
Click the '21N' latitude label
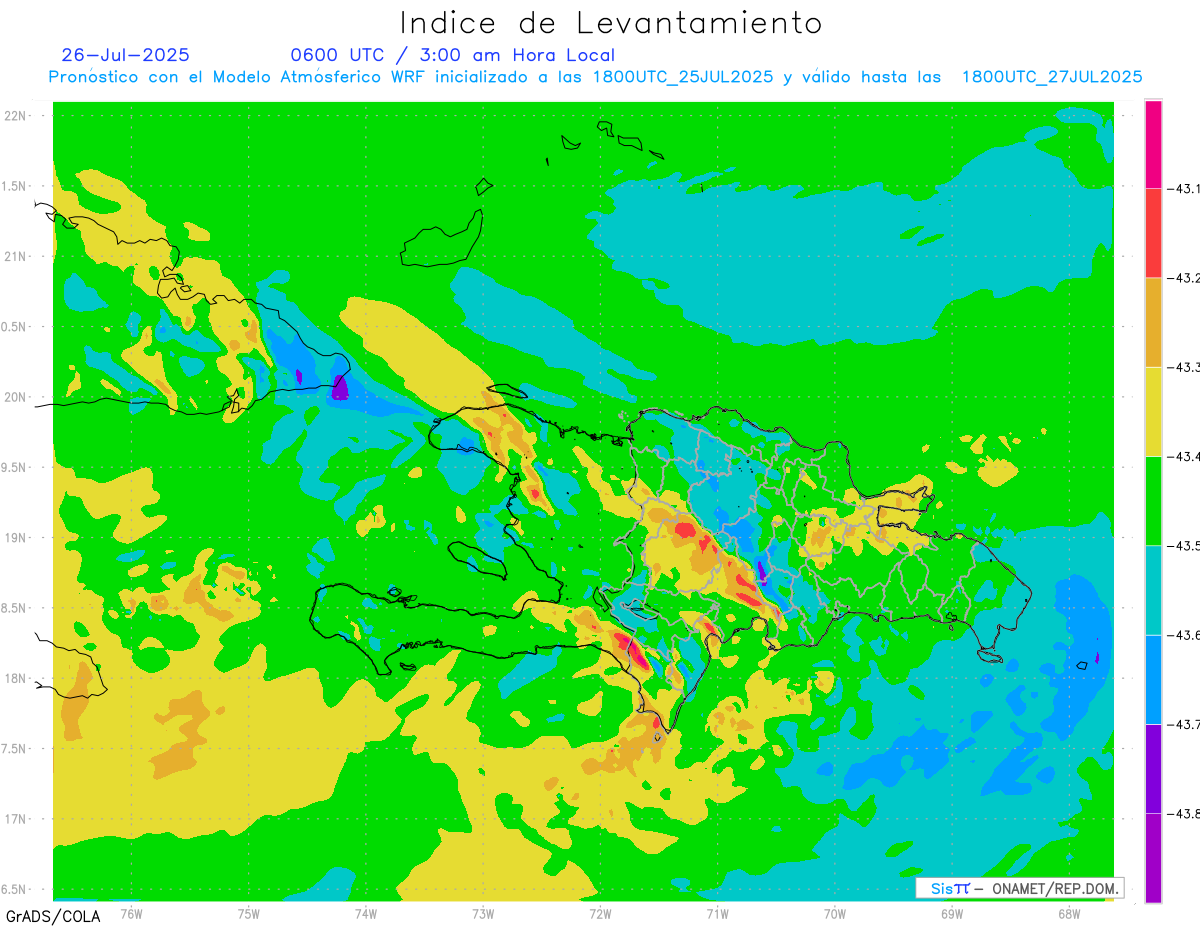point(17,257)
